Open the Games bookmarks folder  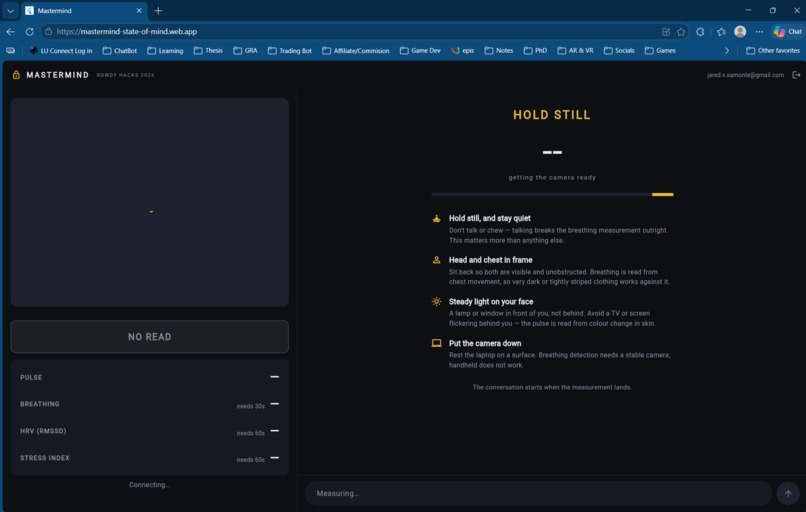pos(660,50)
